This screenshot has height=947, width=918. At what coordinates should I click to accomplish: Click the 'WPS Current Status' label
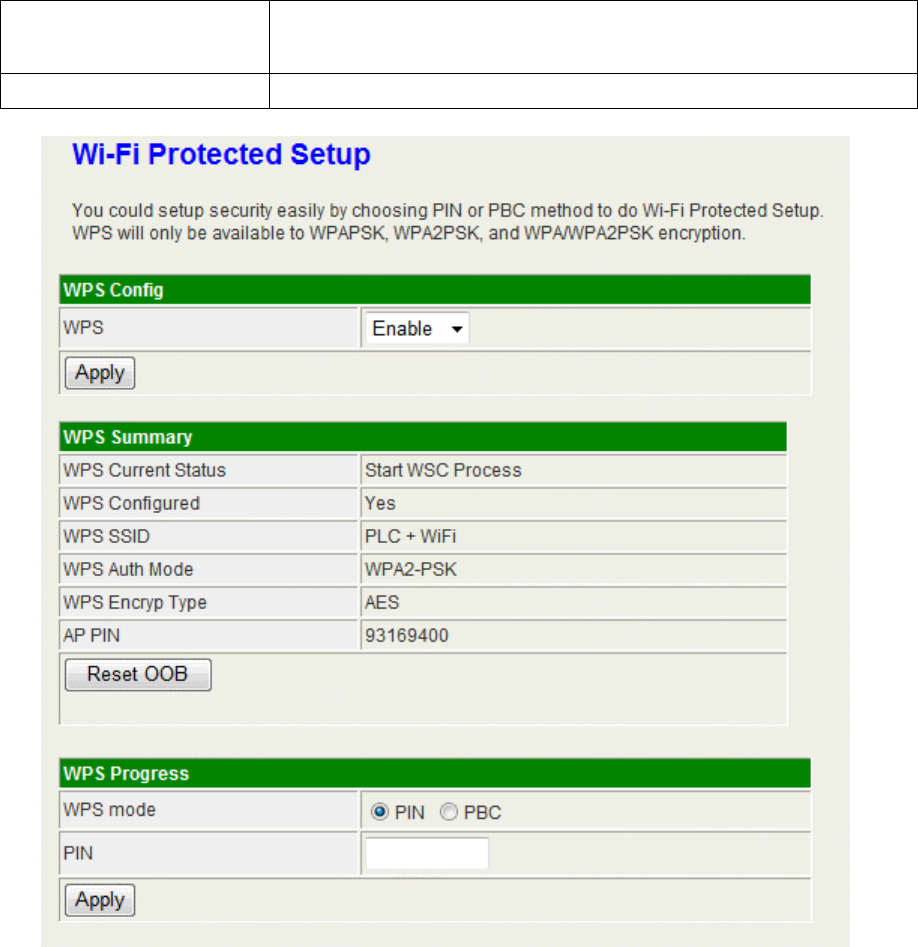pyautogui.click(x=144, y=470)
